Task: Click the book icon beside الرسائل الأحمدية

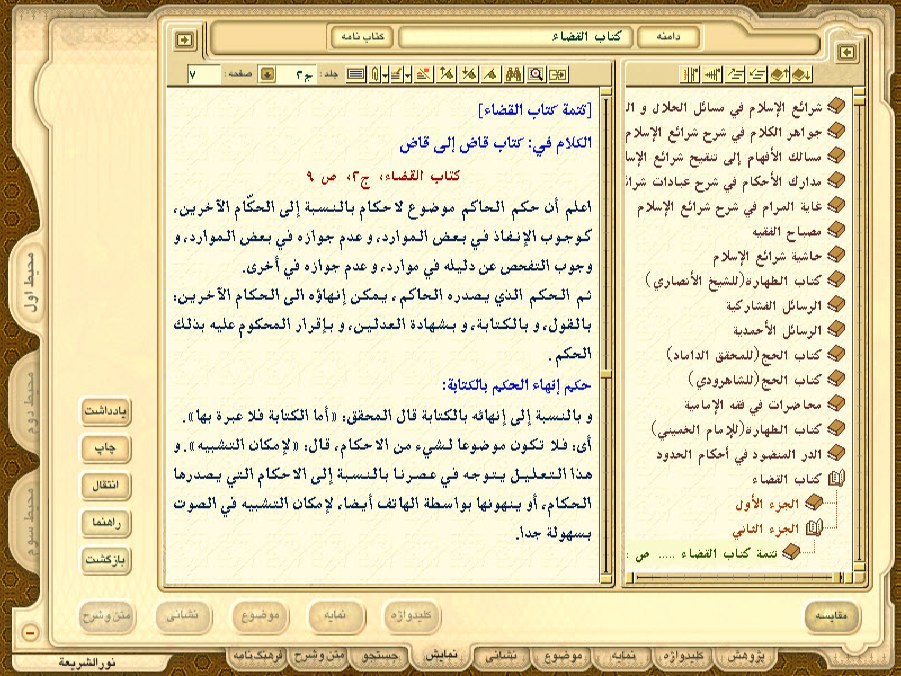Action: [x=835, y=329]
